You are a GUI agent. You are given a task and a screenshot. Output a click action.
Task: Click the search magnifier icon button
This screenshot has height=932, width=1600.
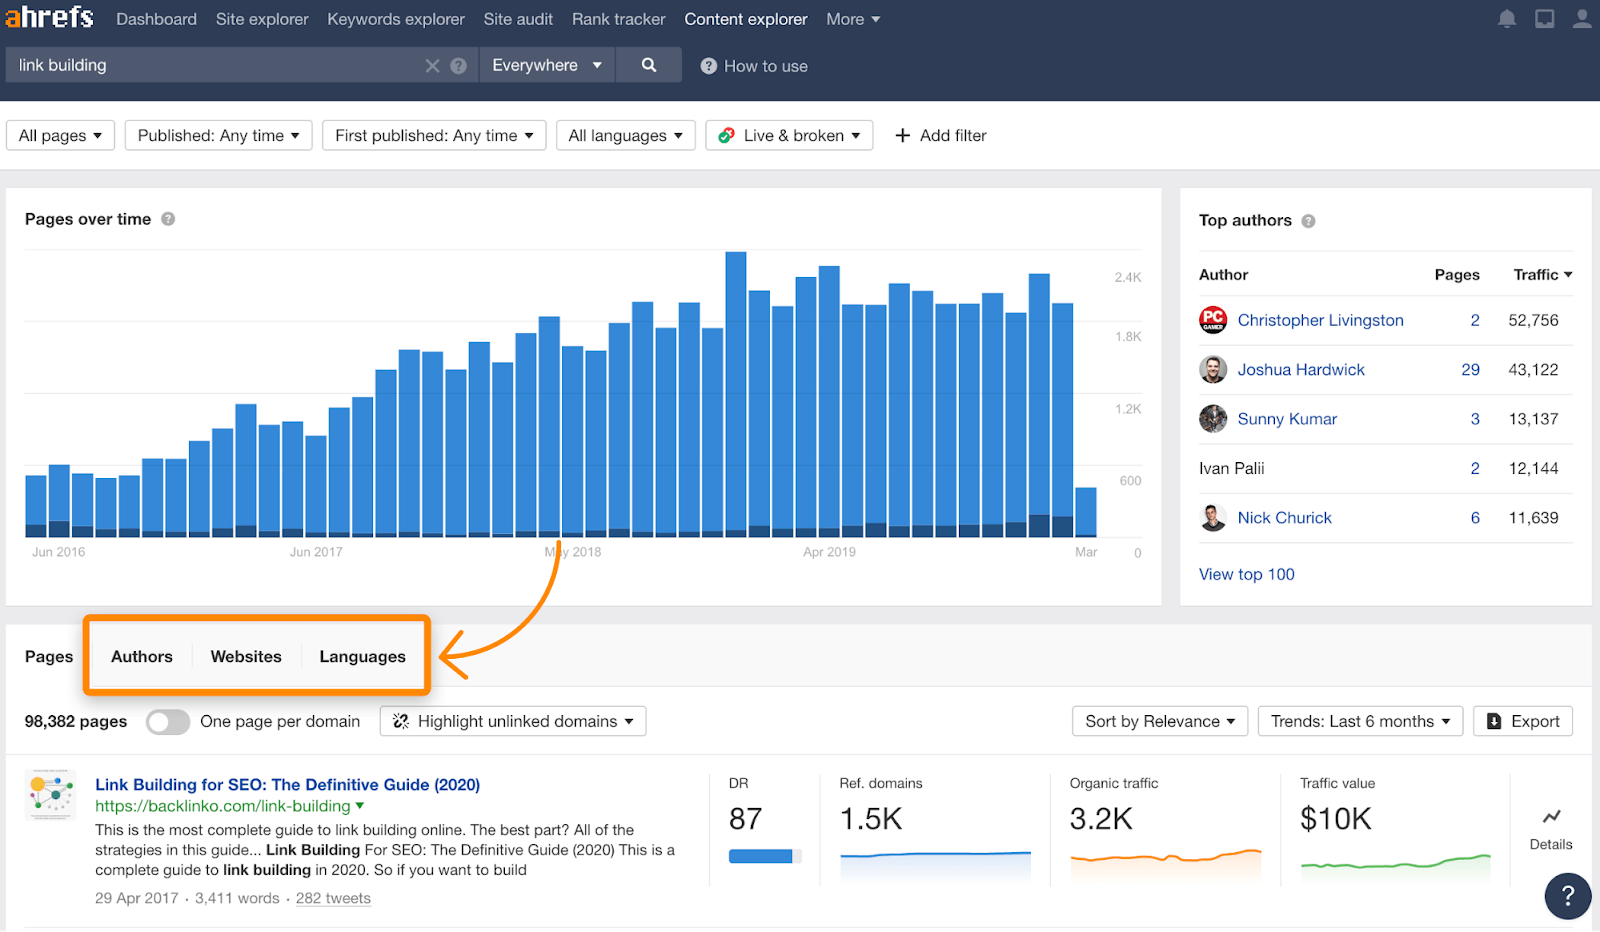[649, 65]
